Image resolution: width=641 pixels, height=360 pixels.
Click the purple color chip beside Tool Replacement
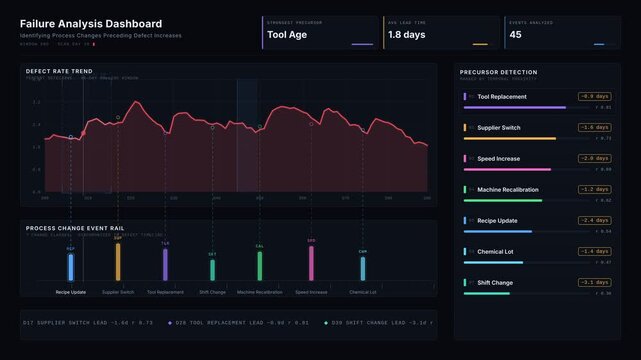465,96
